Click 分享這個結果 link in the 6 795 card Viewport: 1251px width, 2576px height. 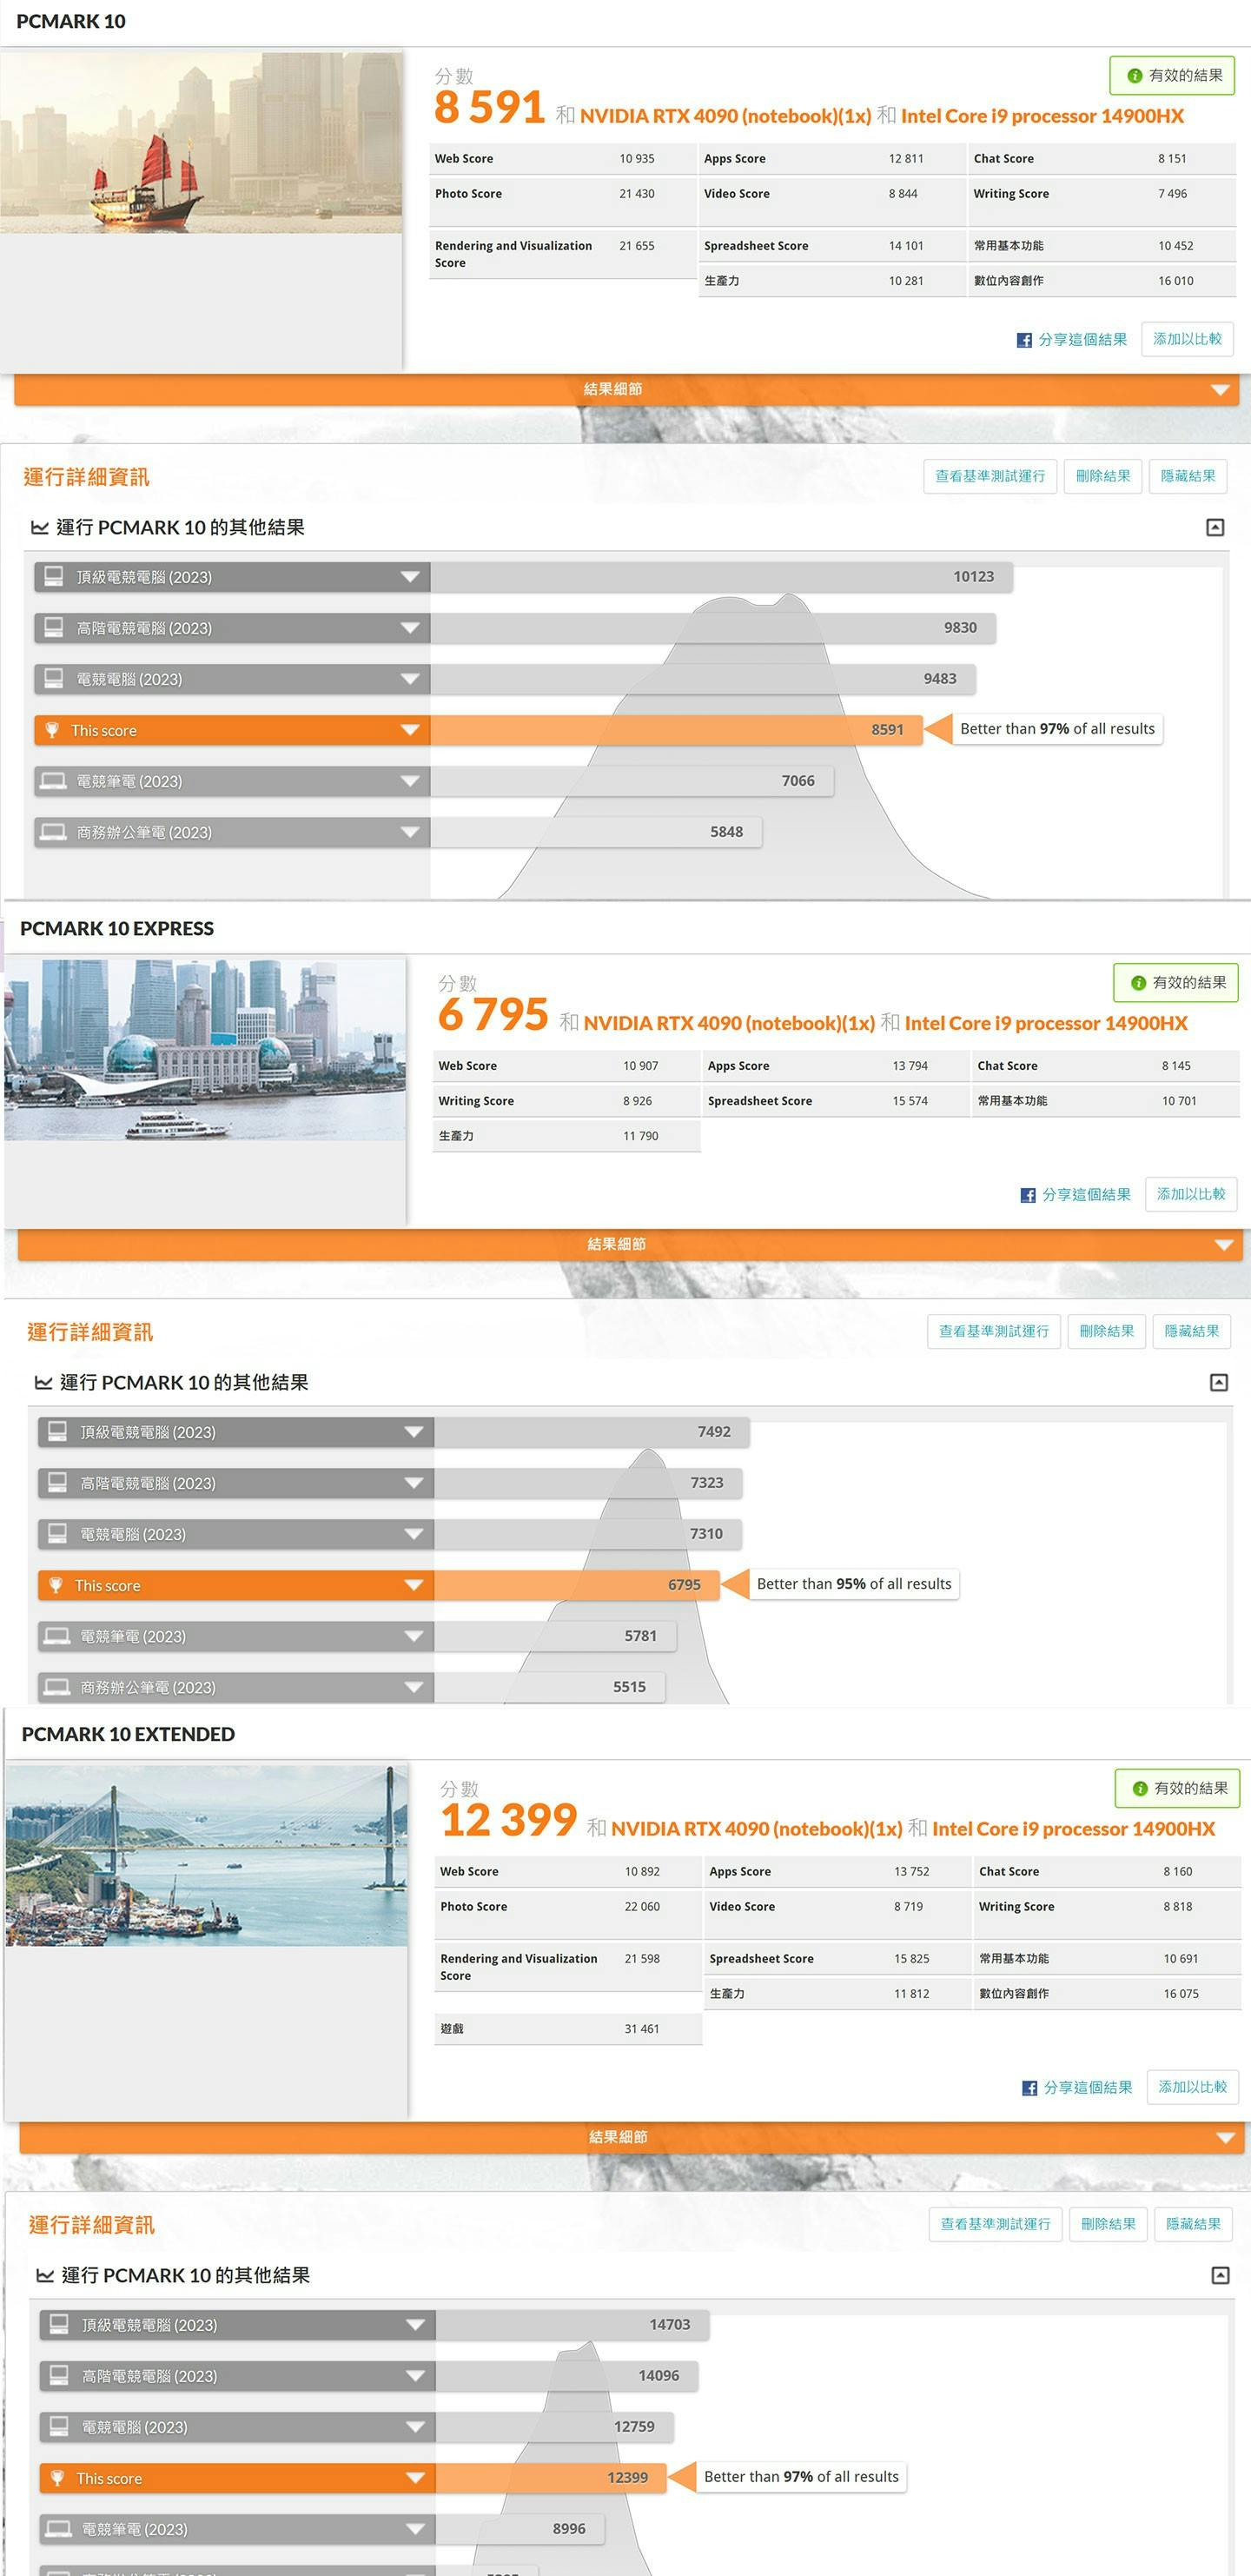coord(1086,1195)
